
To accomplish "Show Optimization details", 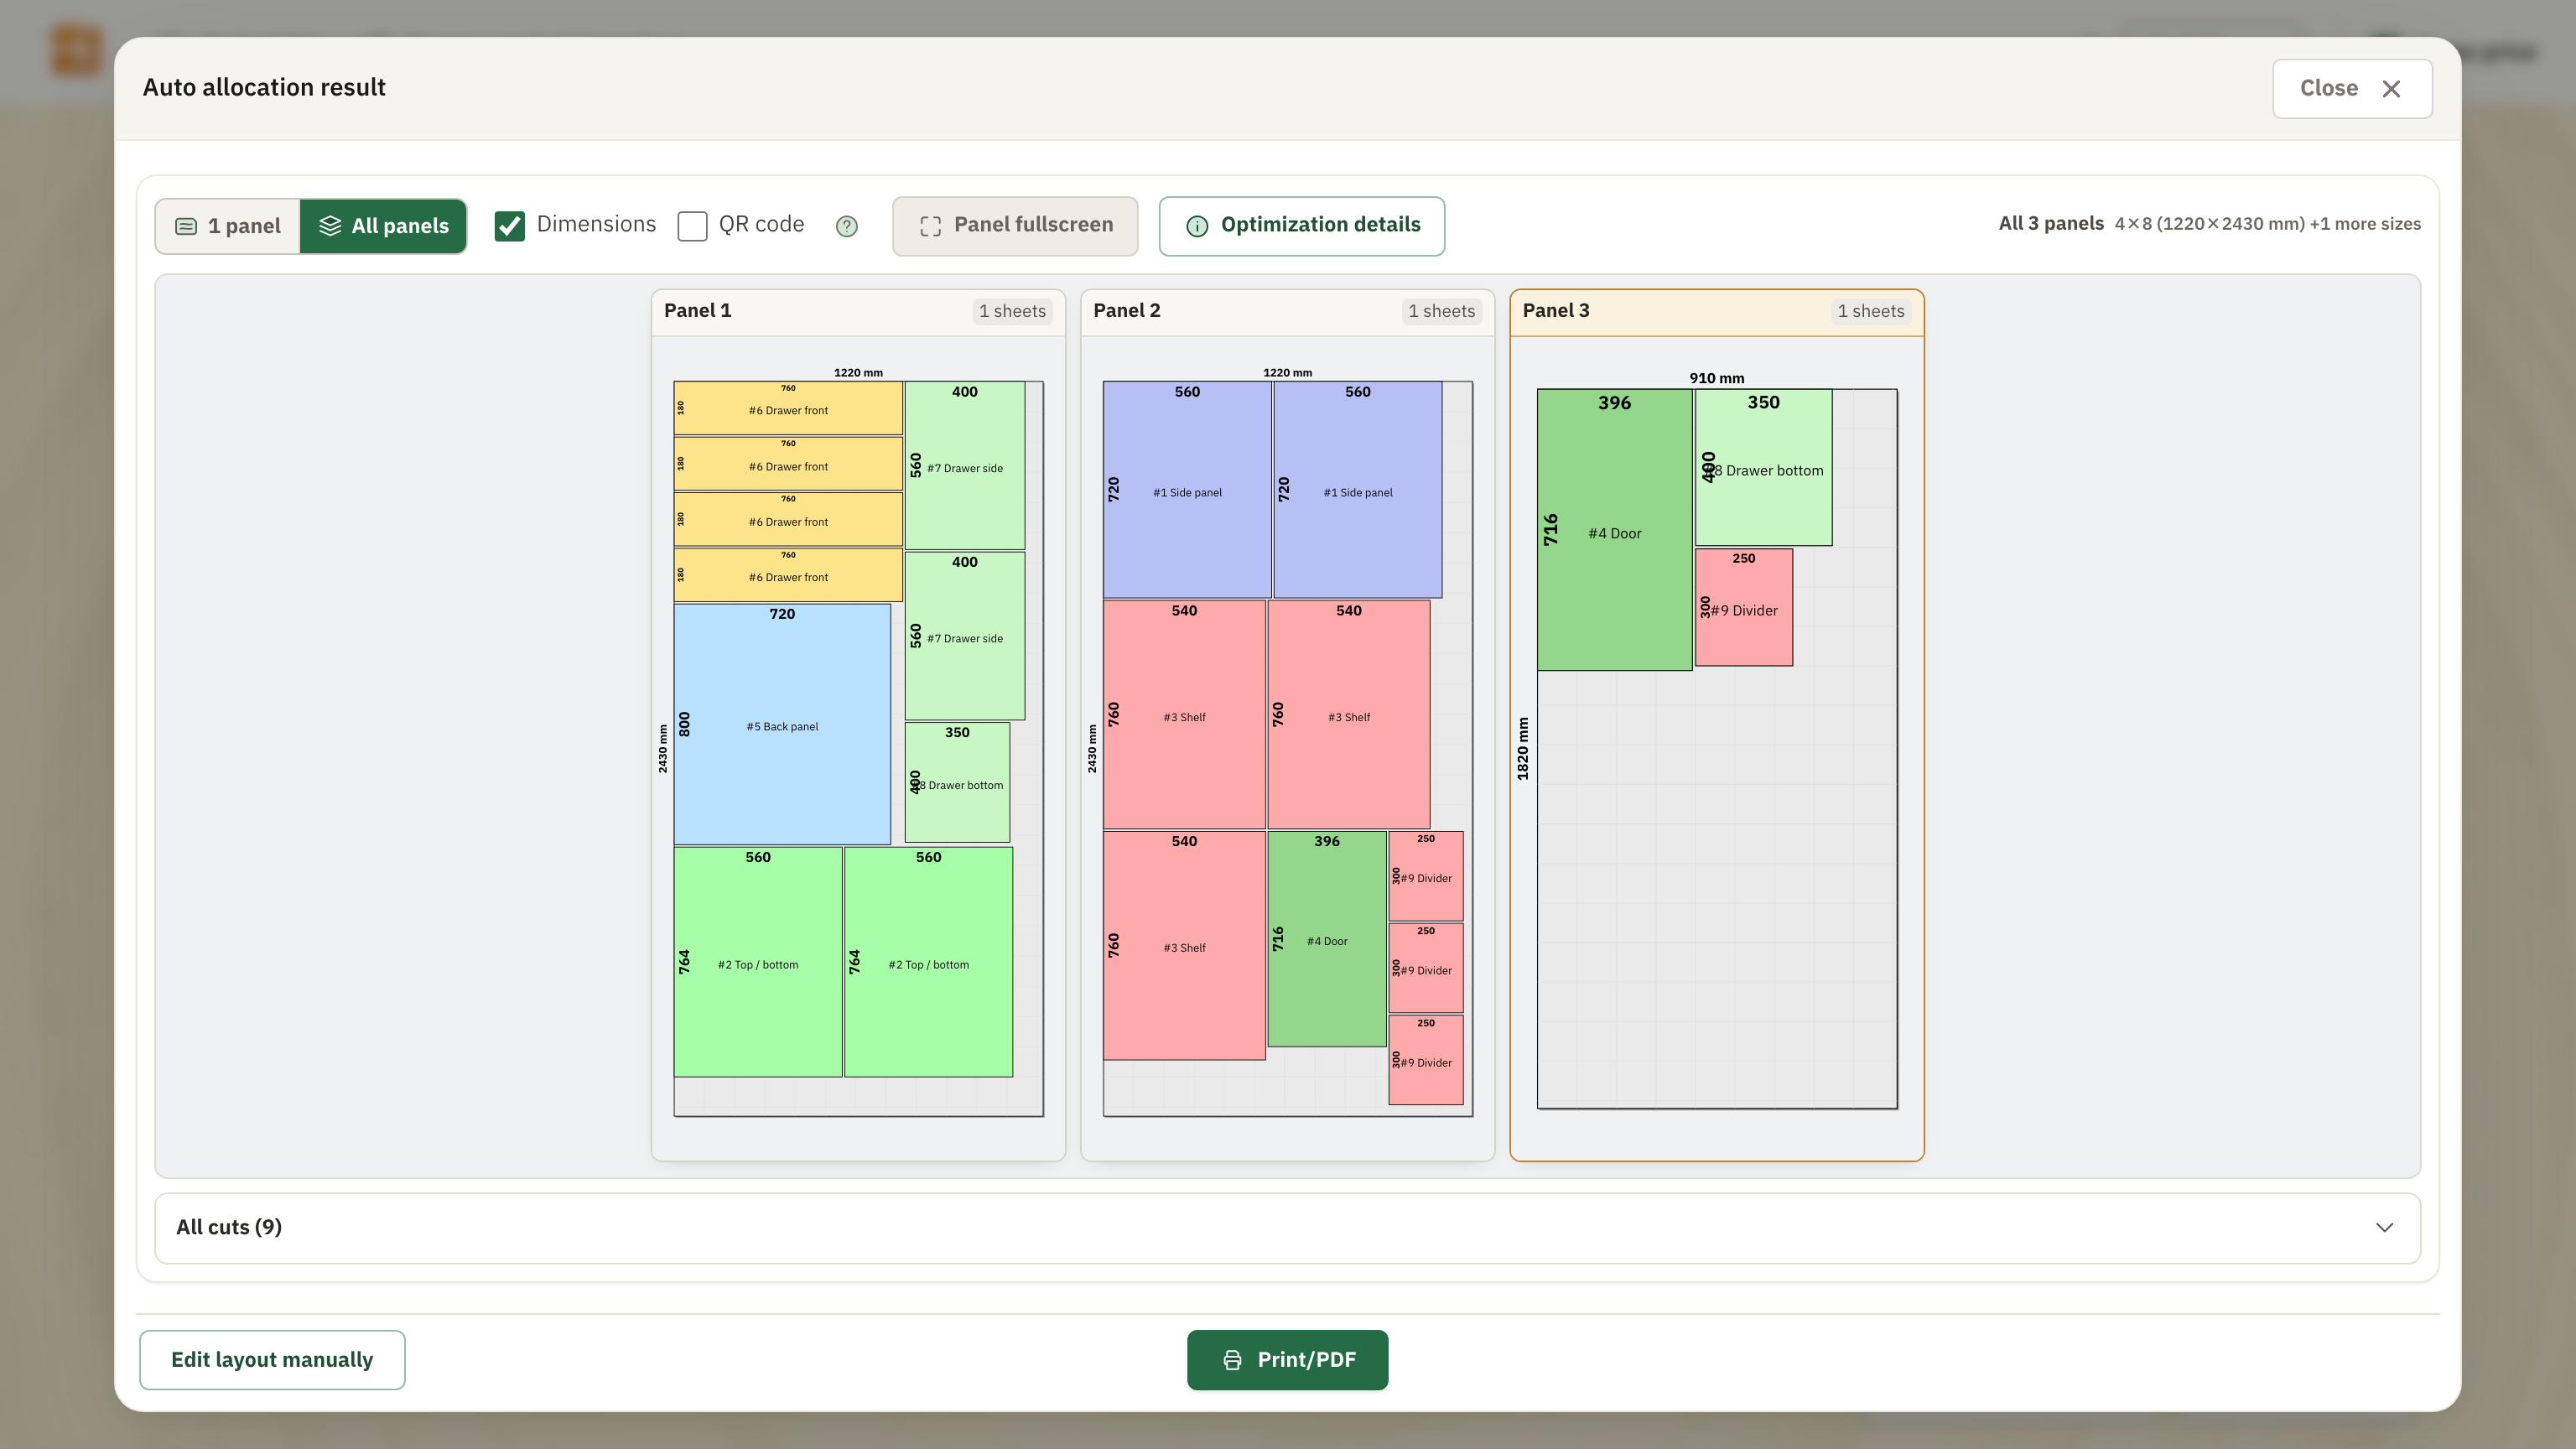I will [x=1301, y=226].
